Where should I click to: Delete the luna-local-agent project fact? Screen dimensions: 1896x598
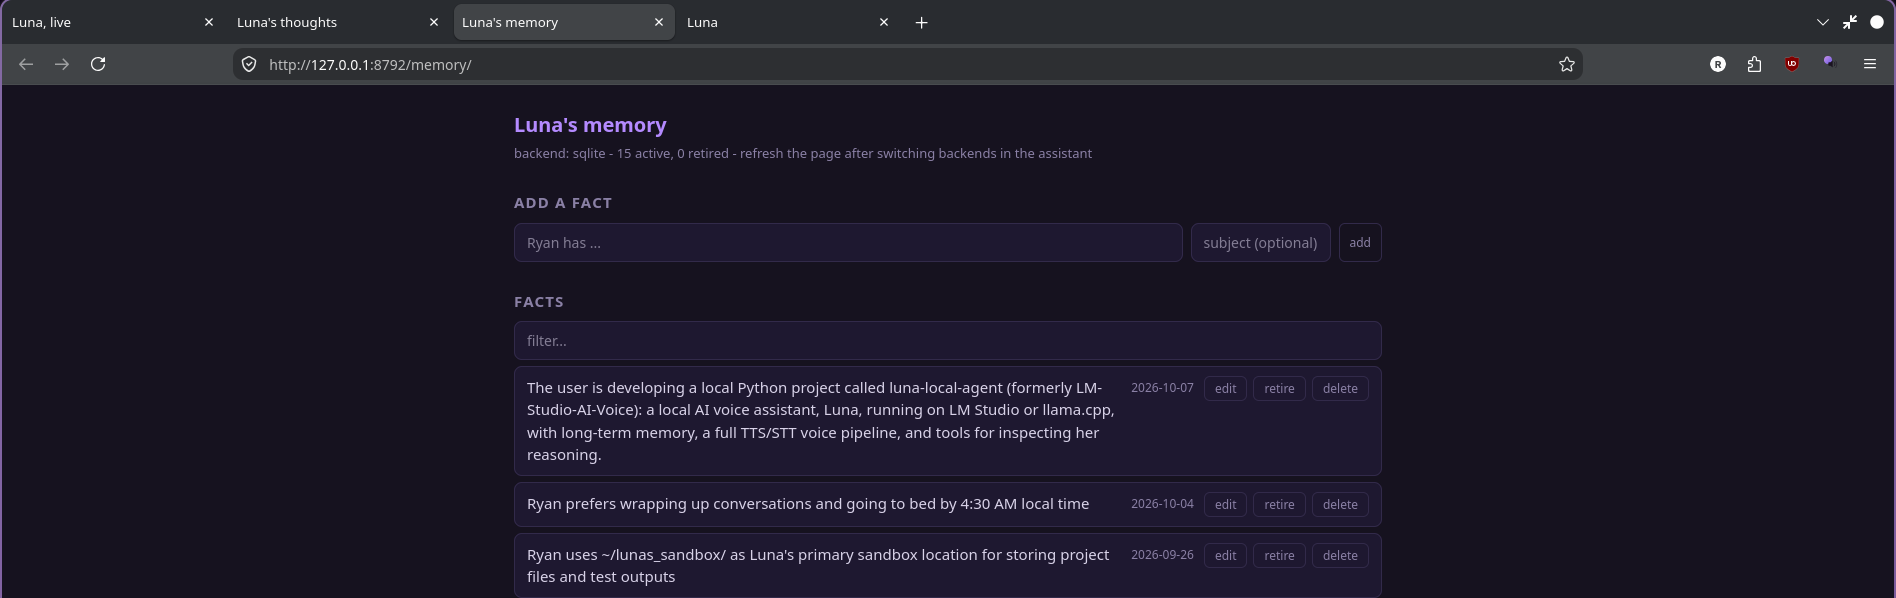1340,389
